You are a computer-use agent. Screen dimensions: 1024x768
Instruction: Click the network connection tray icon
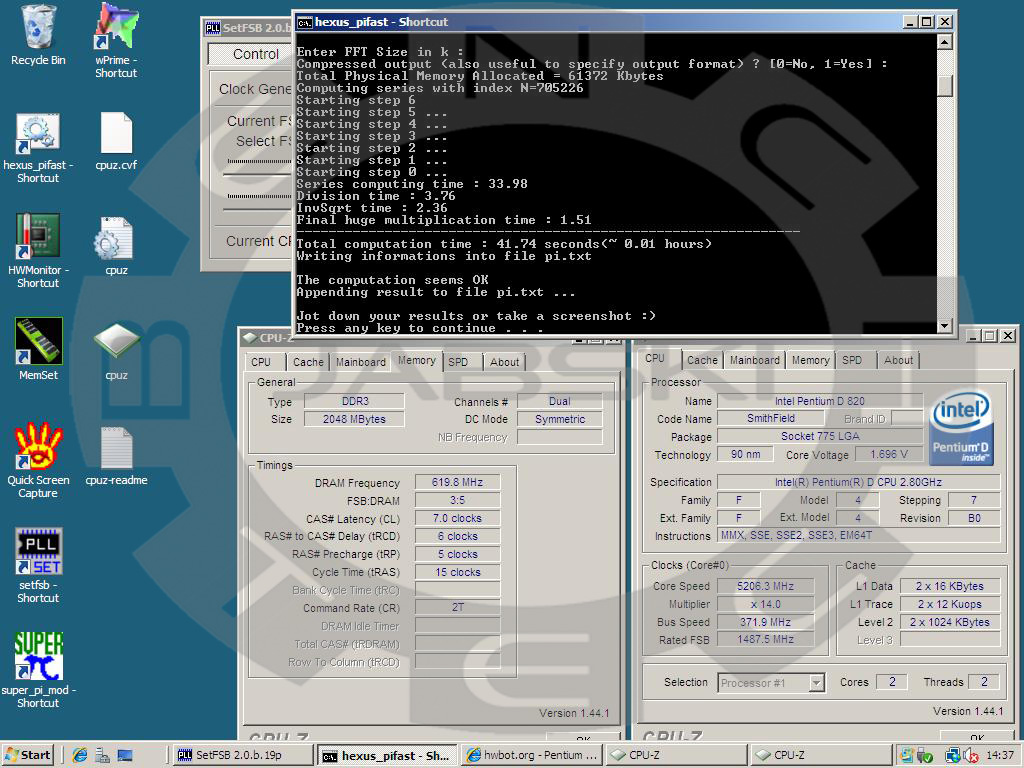[953, 756]
